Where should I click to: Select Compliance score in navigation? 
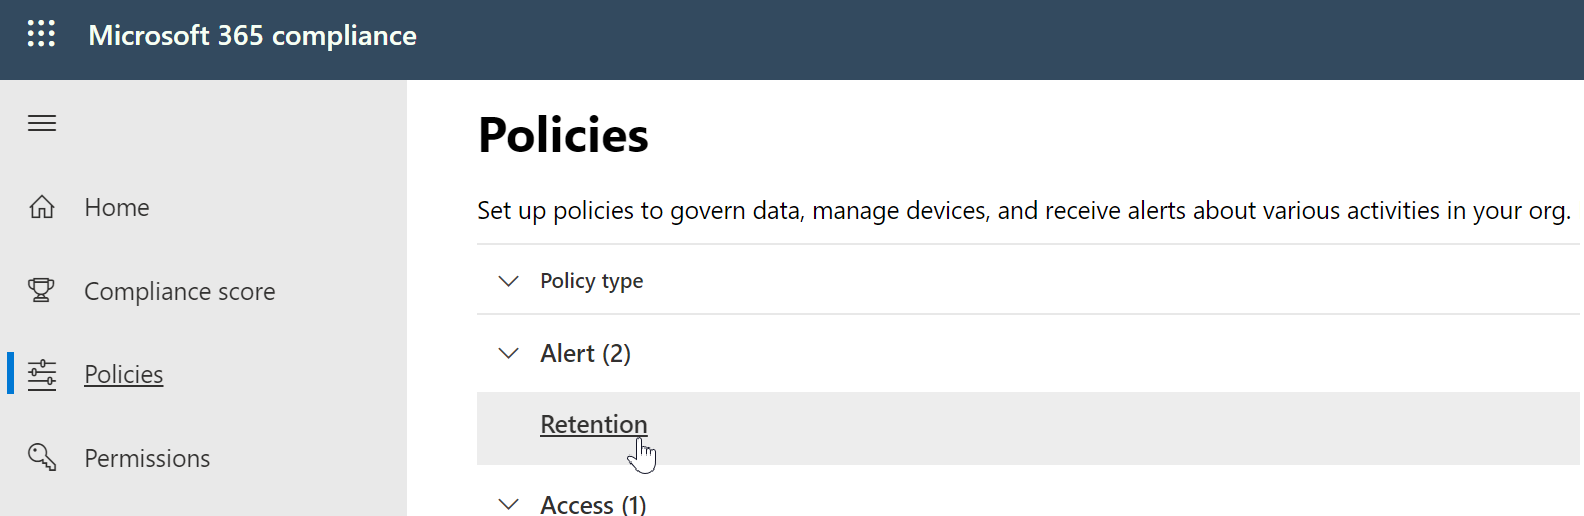click(179, 291)
